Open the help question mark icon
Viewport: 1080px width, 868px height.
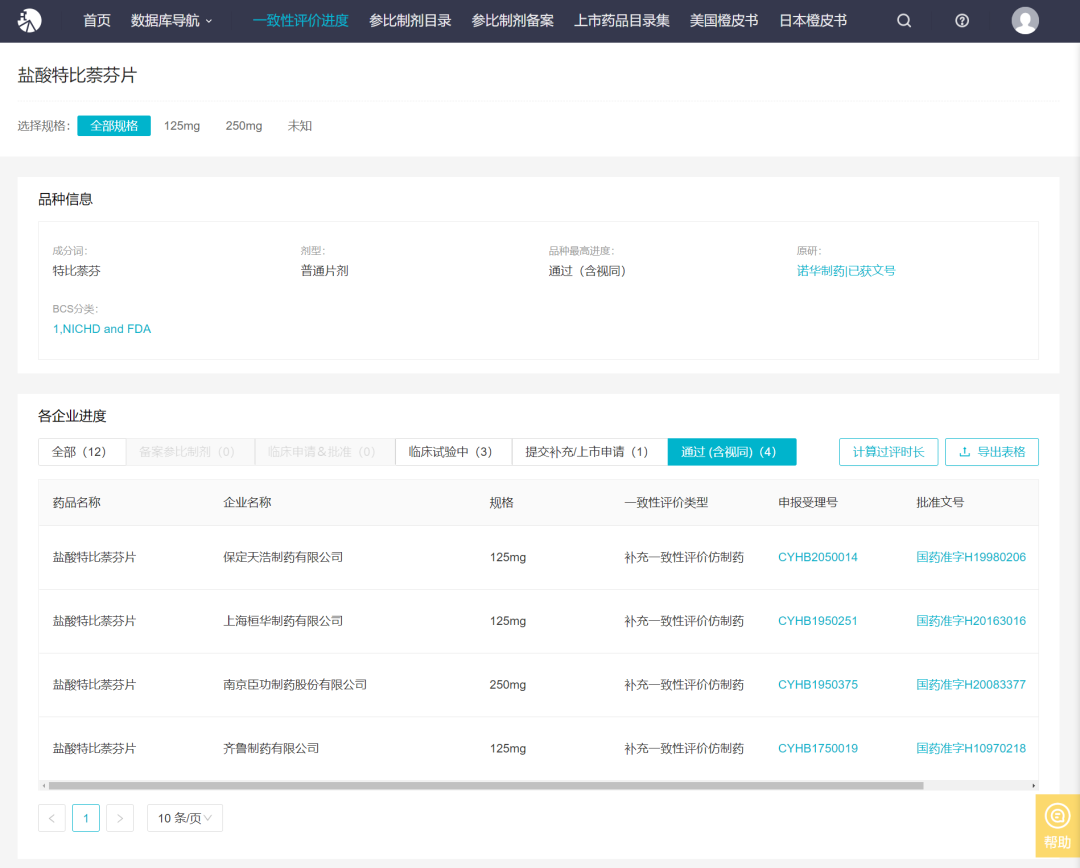pyautogui.click(x=962, y=21)
